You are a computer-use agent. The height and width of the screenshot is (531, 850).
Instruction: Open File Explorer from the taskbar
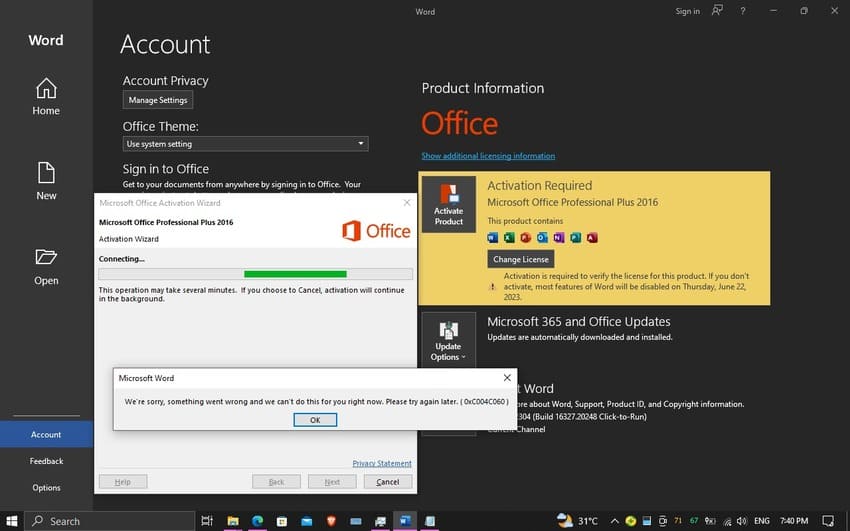(233, 521)
